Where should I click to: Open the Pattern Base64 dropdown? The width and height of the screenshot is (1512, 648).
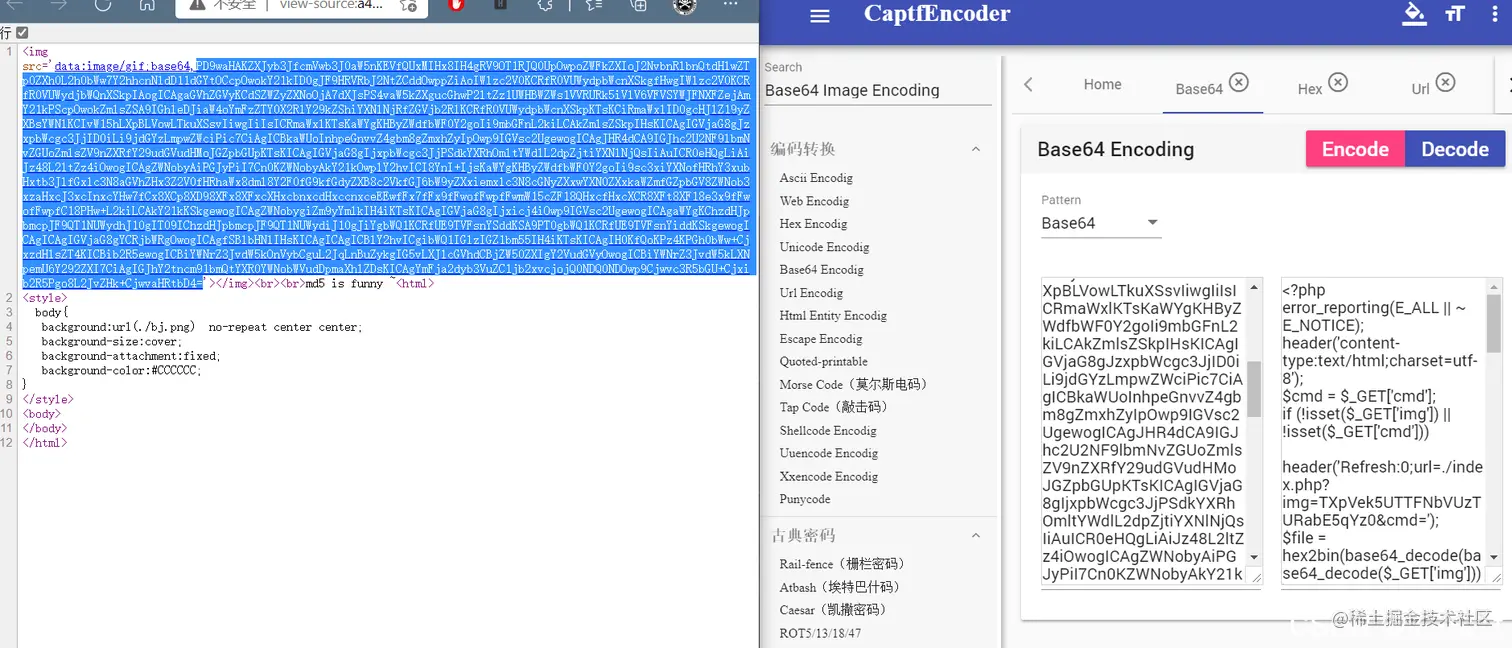click(1101, 223)
